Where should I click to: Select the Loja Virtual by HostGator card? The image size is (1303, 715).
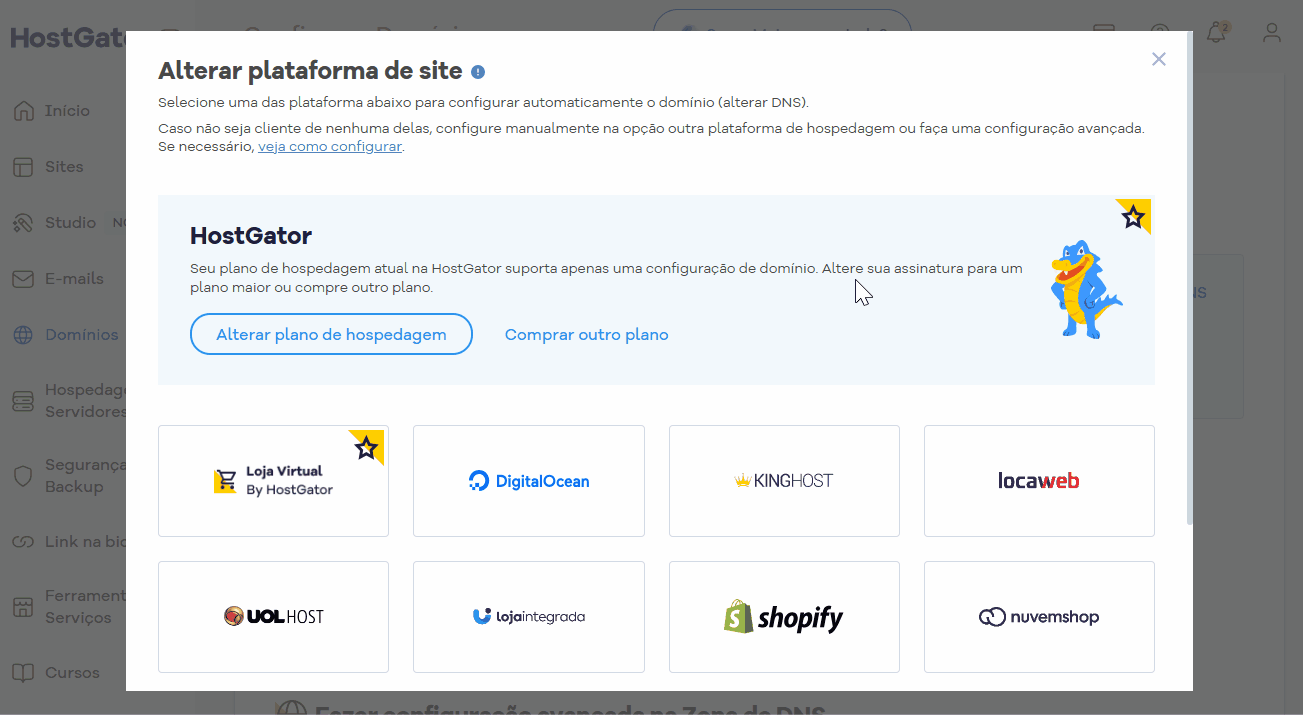tap(273, 481)
